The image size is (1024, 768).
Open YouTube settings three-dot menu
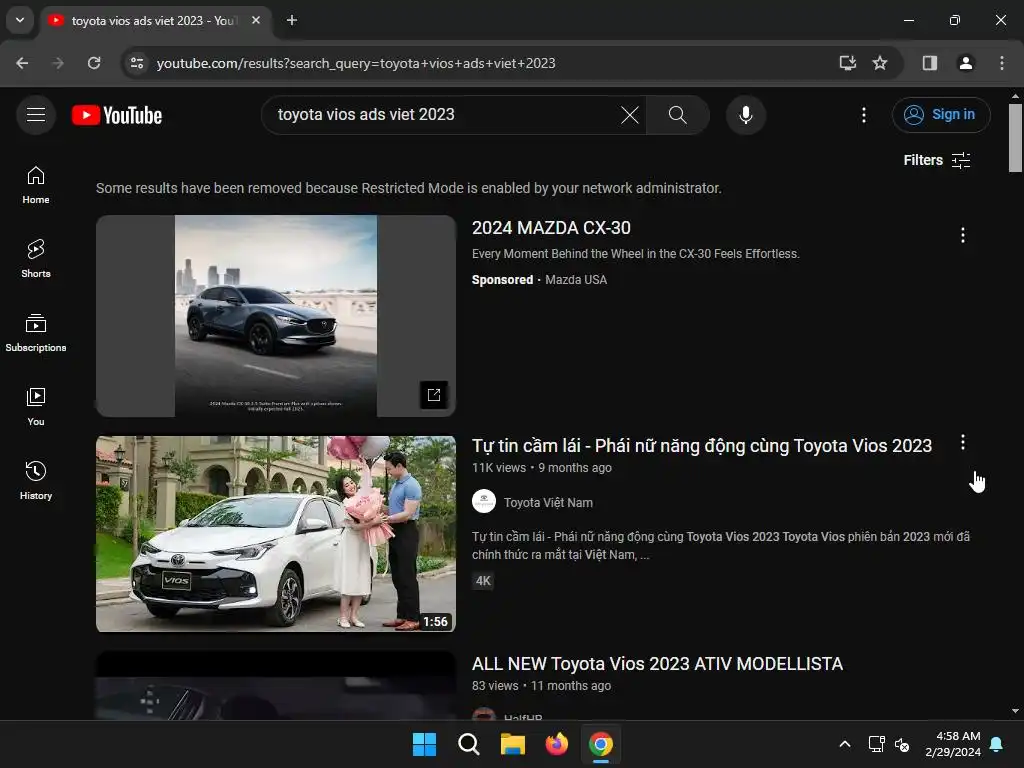[863, 115]
